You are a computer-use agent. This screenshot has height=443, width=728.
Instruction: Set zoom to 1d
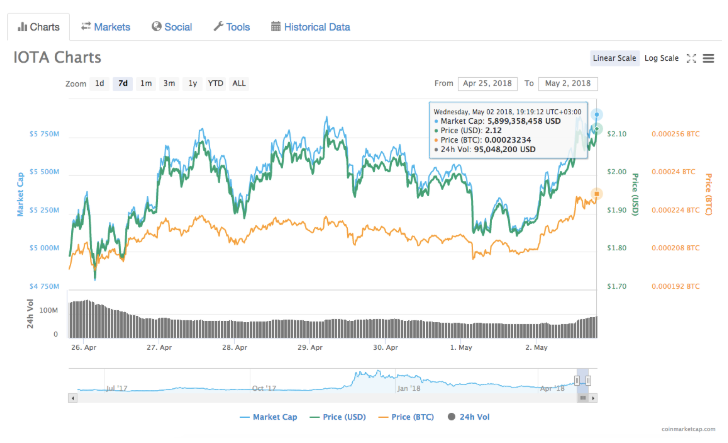[x=100, y=84]
